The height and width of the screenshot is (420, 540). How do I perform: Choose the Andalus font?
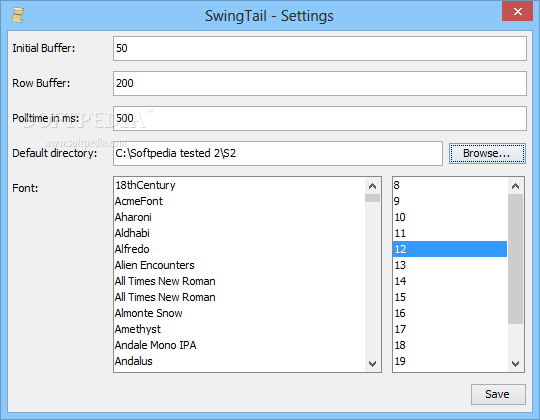[239, 361]
